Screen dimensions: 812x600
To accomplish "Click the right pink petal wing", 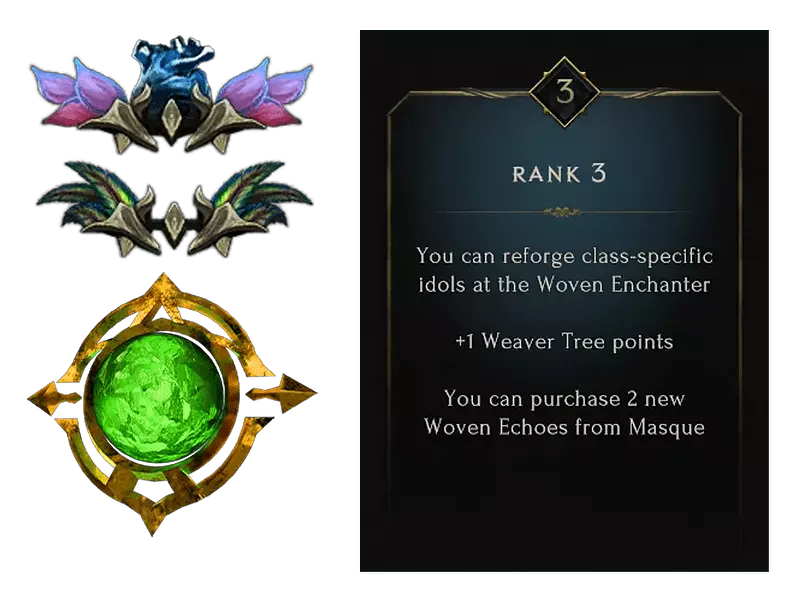I will pyautogui.click(x=265, y=94).
